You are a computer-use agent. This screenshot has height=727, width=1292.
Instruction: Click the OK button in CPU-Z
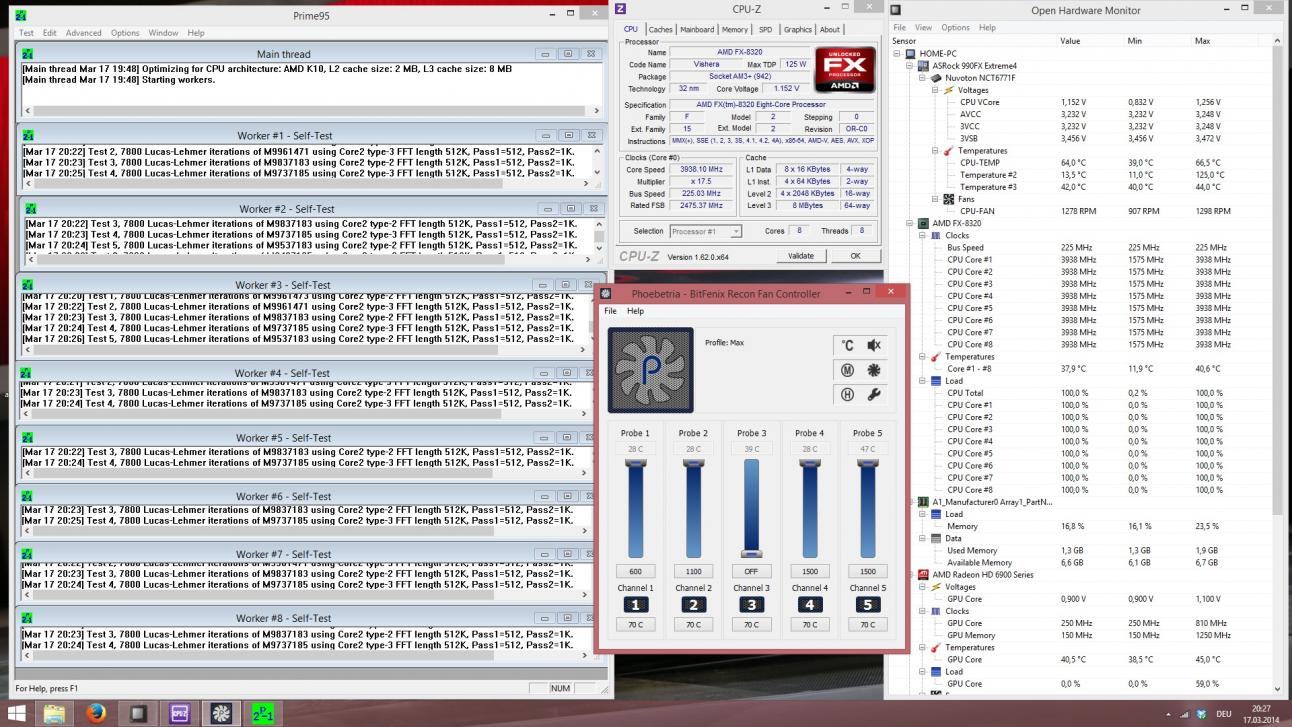click(855, 256)
